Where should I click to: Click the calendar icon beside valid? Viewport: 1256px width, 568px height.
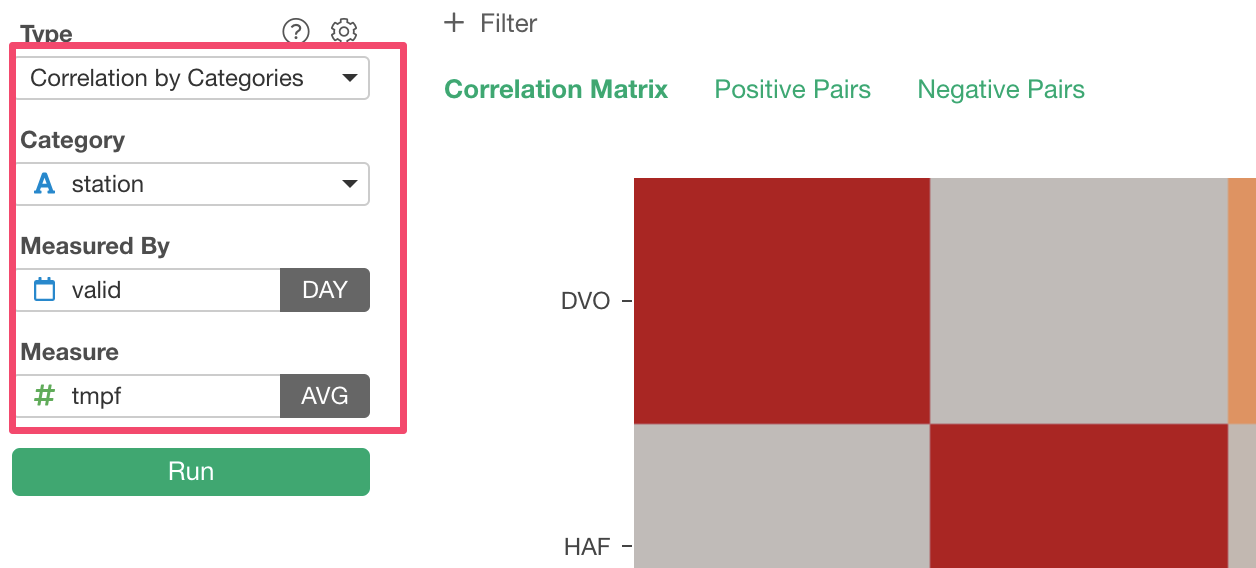pos(45,290)
